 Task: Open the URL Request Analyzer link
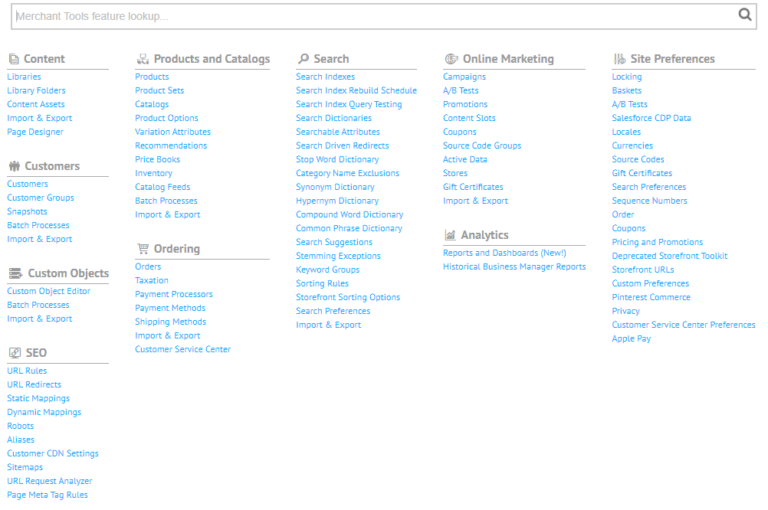(47, 481)
